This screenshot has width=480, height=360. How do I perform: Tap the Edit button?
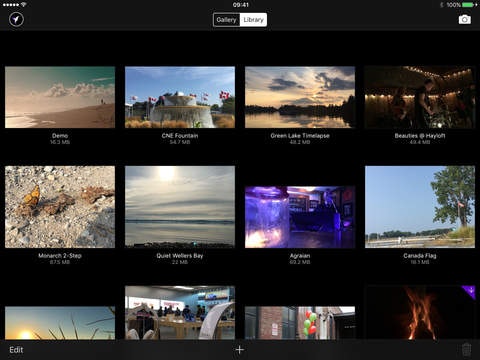click(x=16, y=350)
